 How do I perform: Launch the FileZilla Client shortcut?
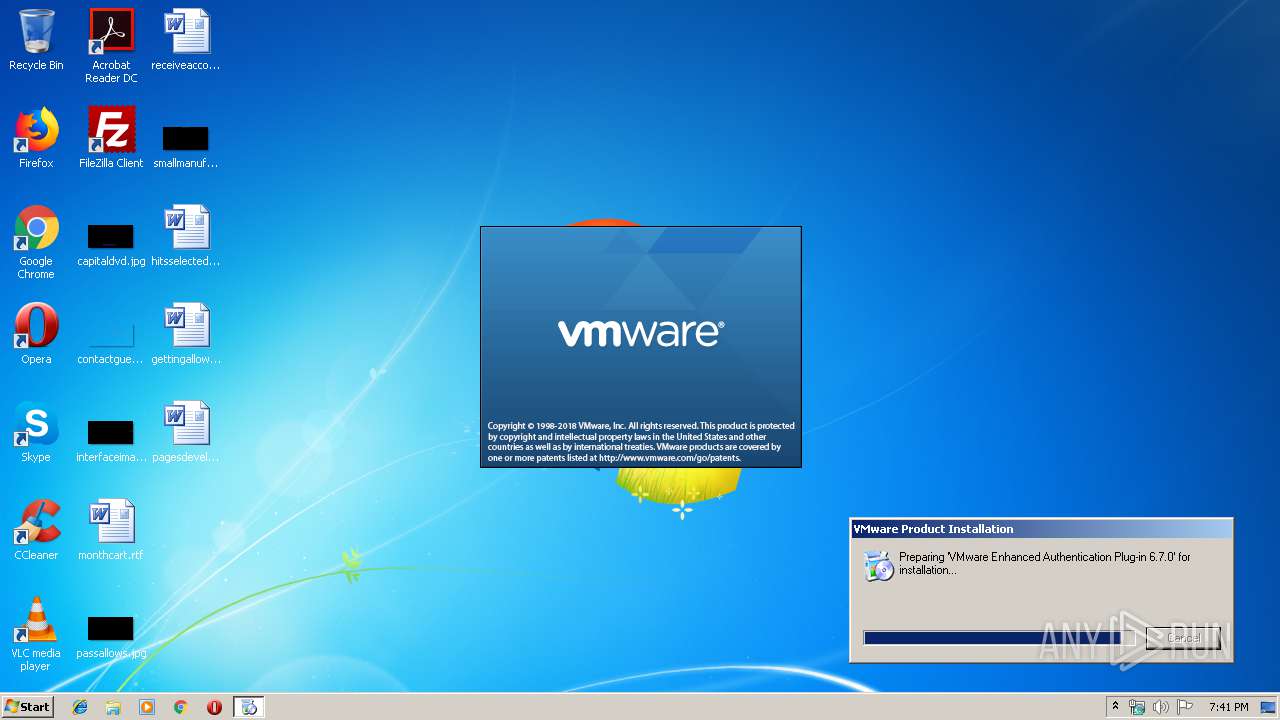coord(111,139)
